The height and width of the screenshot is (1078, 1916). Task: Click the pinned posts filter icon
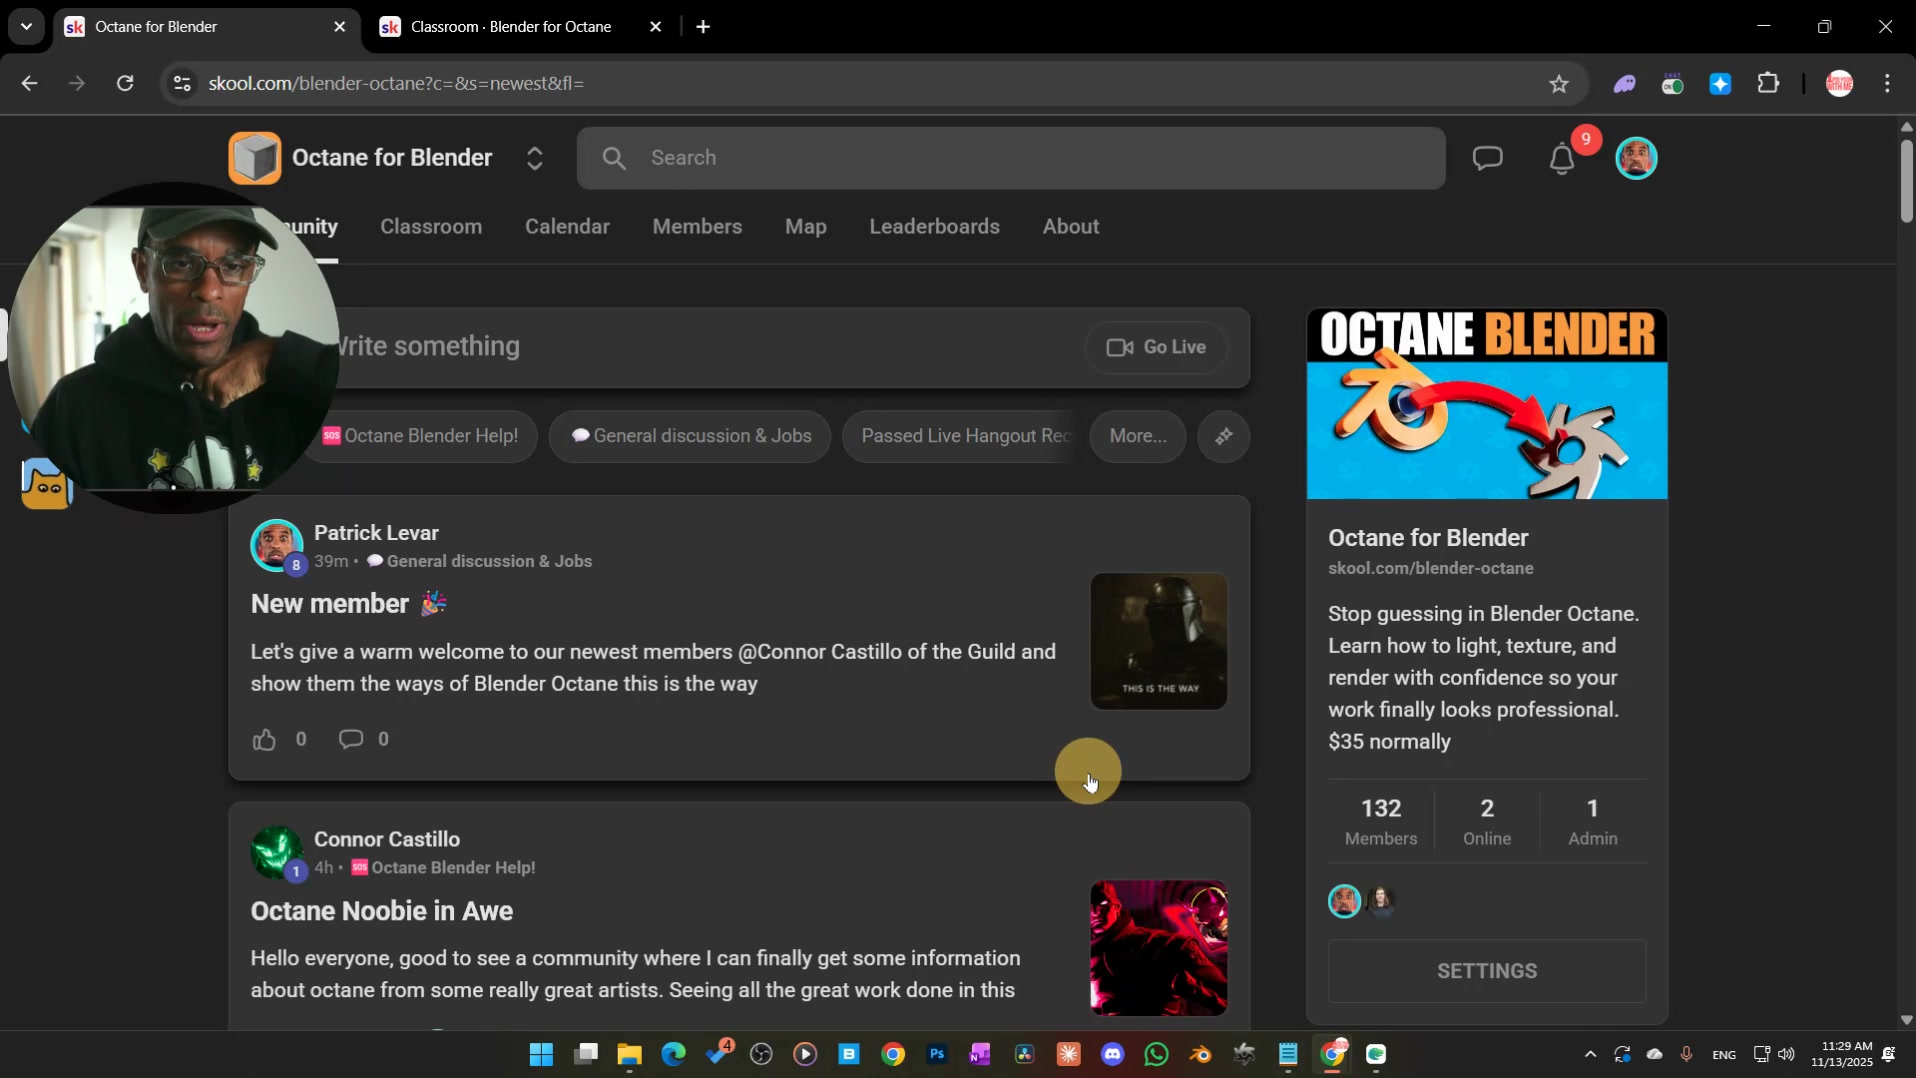point(1223,436)
